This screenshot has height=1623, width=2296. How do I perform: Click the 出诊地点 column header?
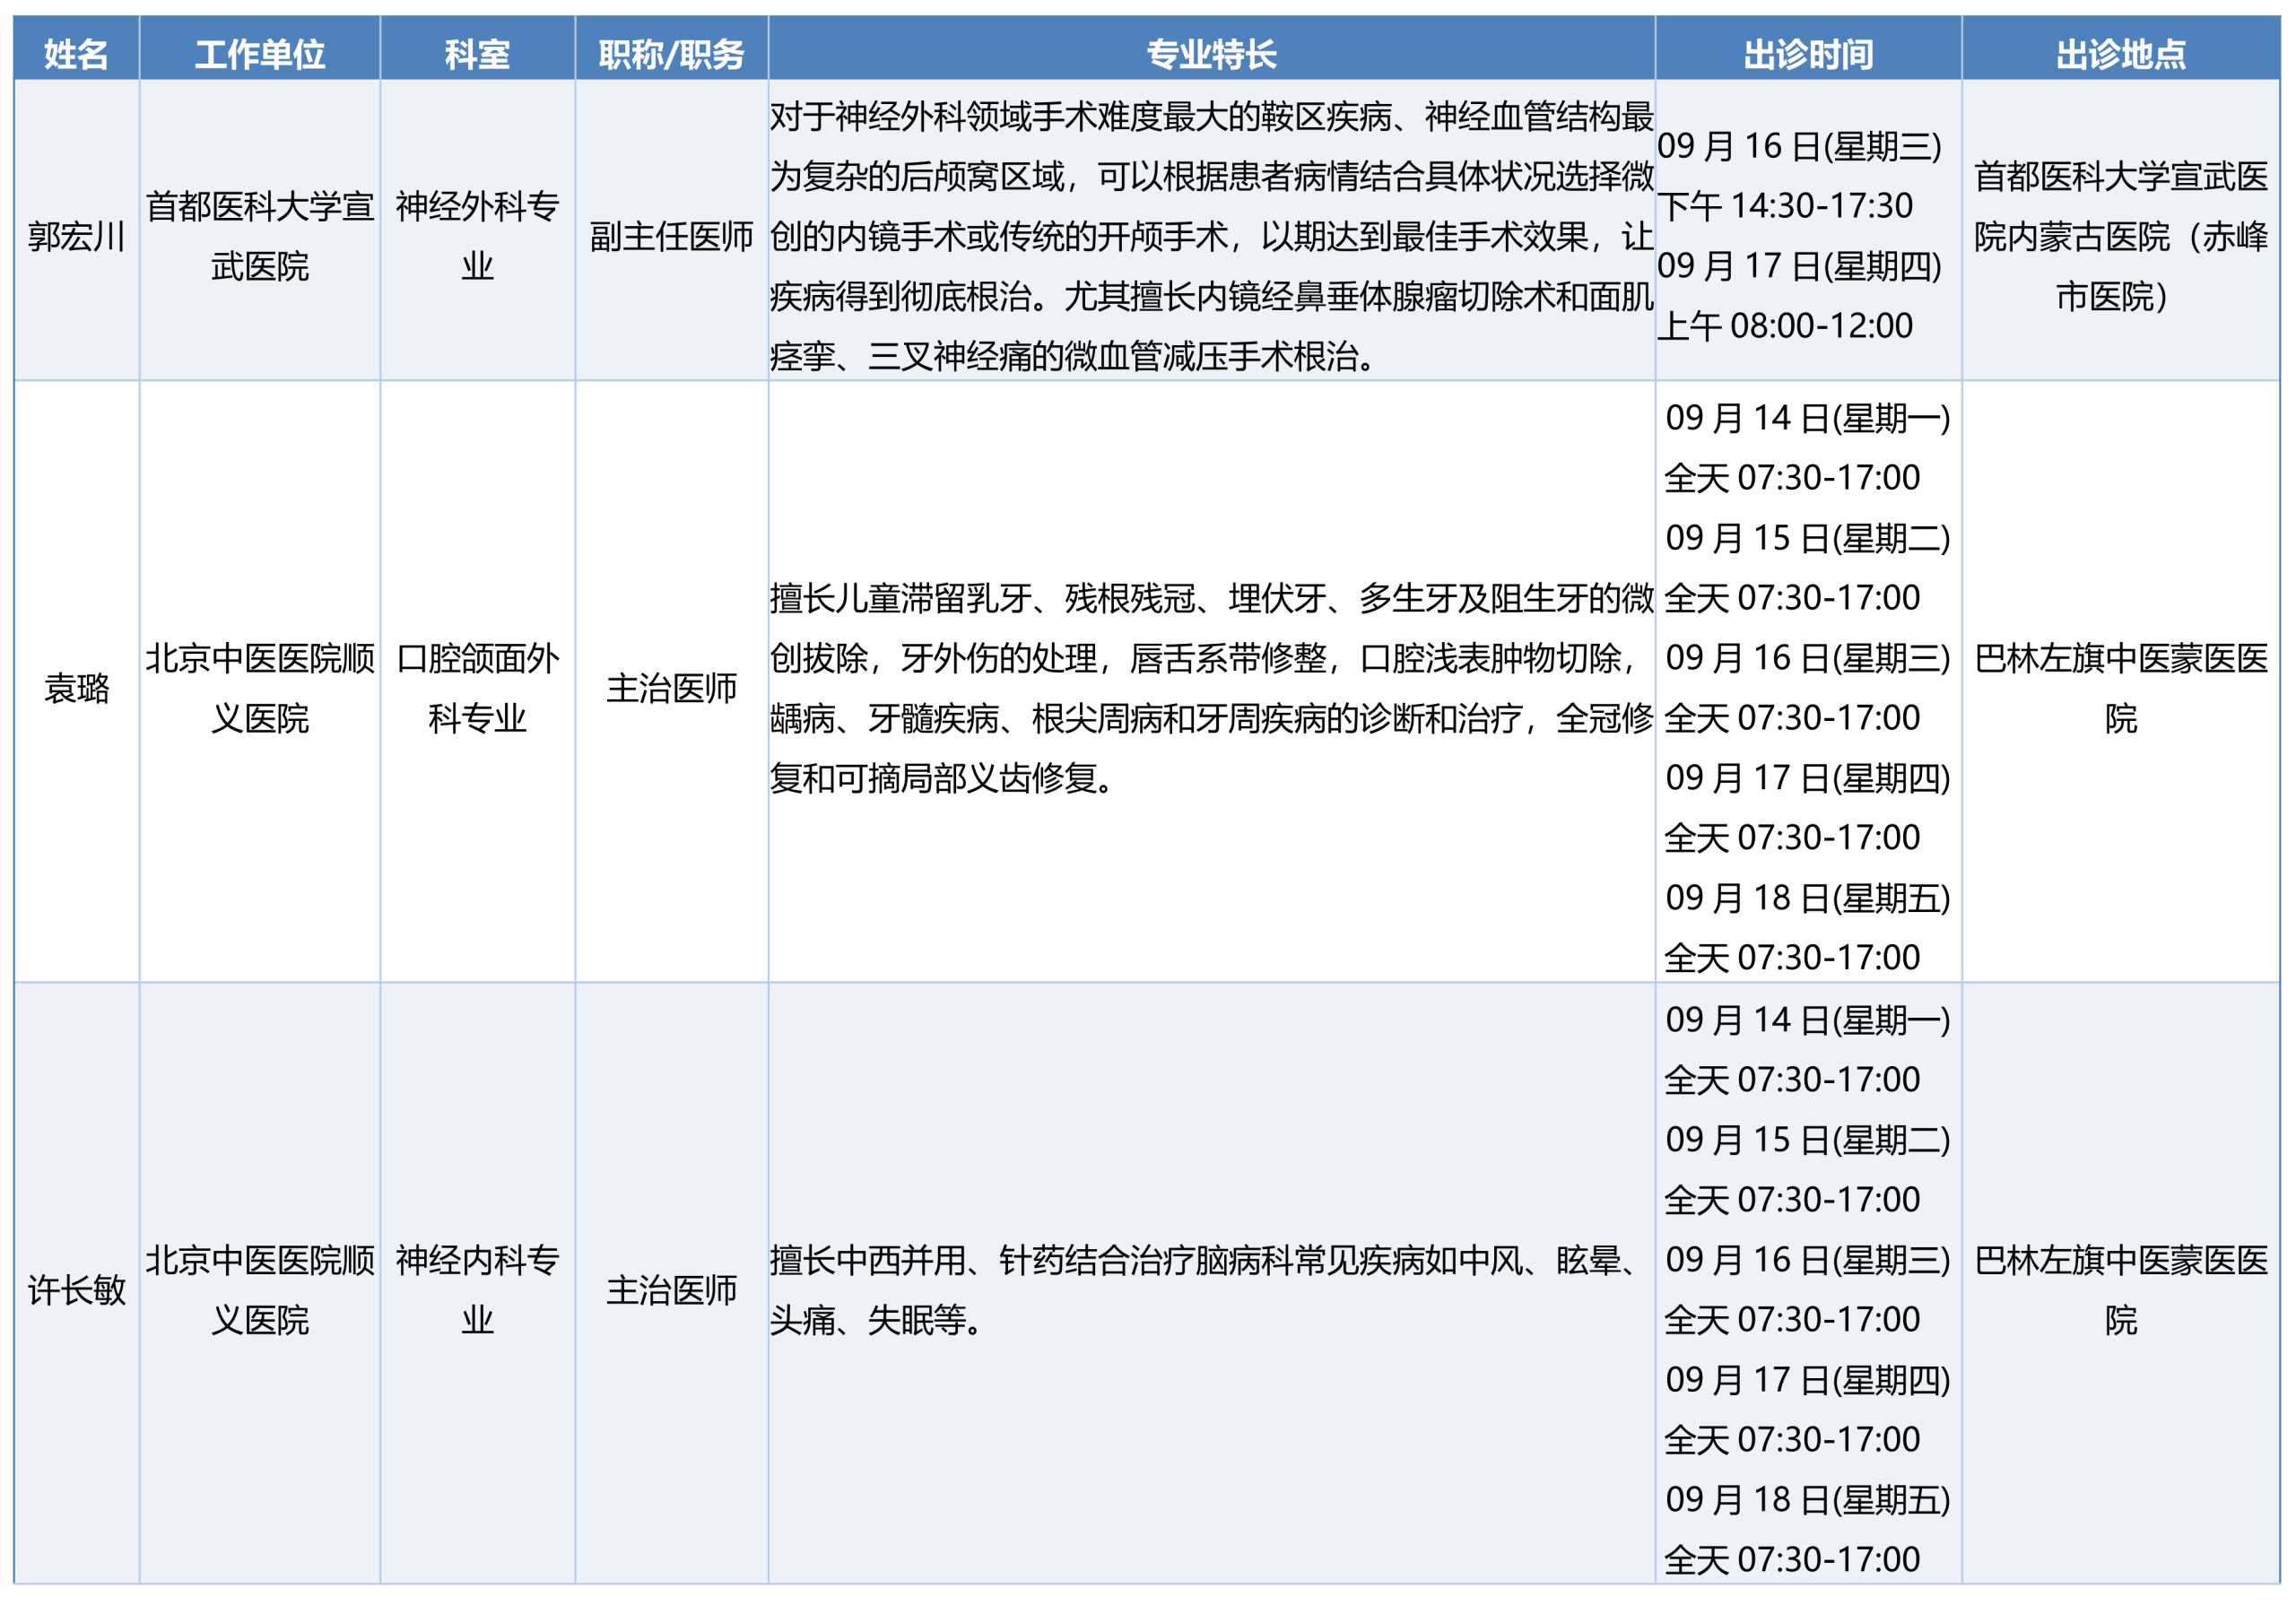click(x=2120, y=53)
